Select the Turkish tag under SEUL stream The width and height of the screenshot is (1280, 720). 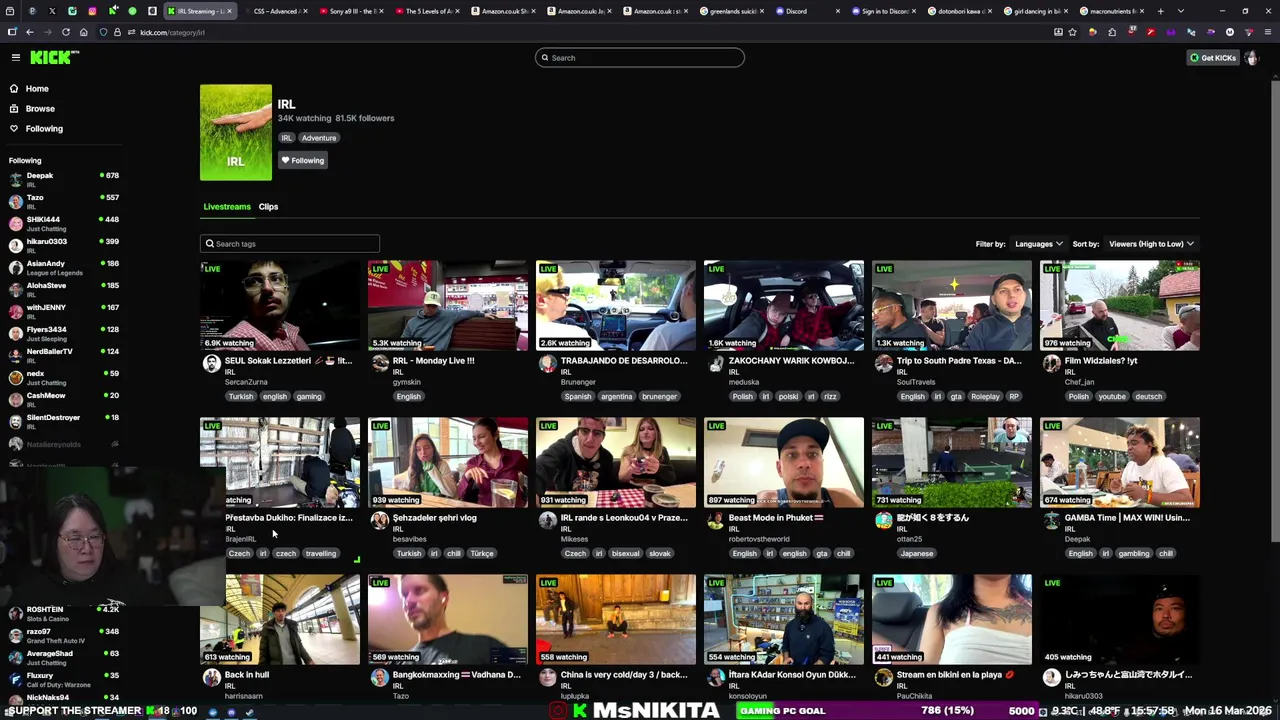tap(241, 397)
